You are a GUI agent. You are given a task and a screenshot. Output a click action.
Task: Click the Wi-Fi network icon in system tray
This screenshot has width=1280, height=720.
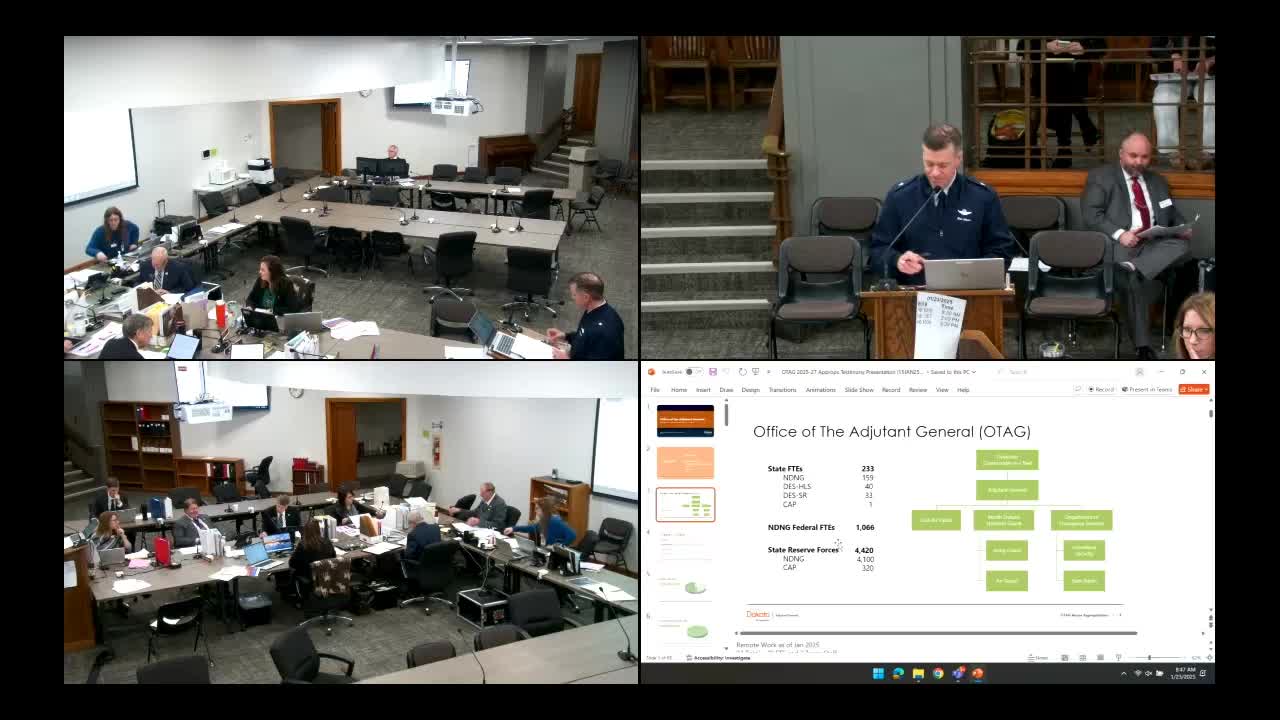[1138, 673]
